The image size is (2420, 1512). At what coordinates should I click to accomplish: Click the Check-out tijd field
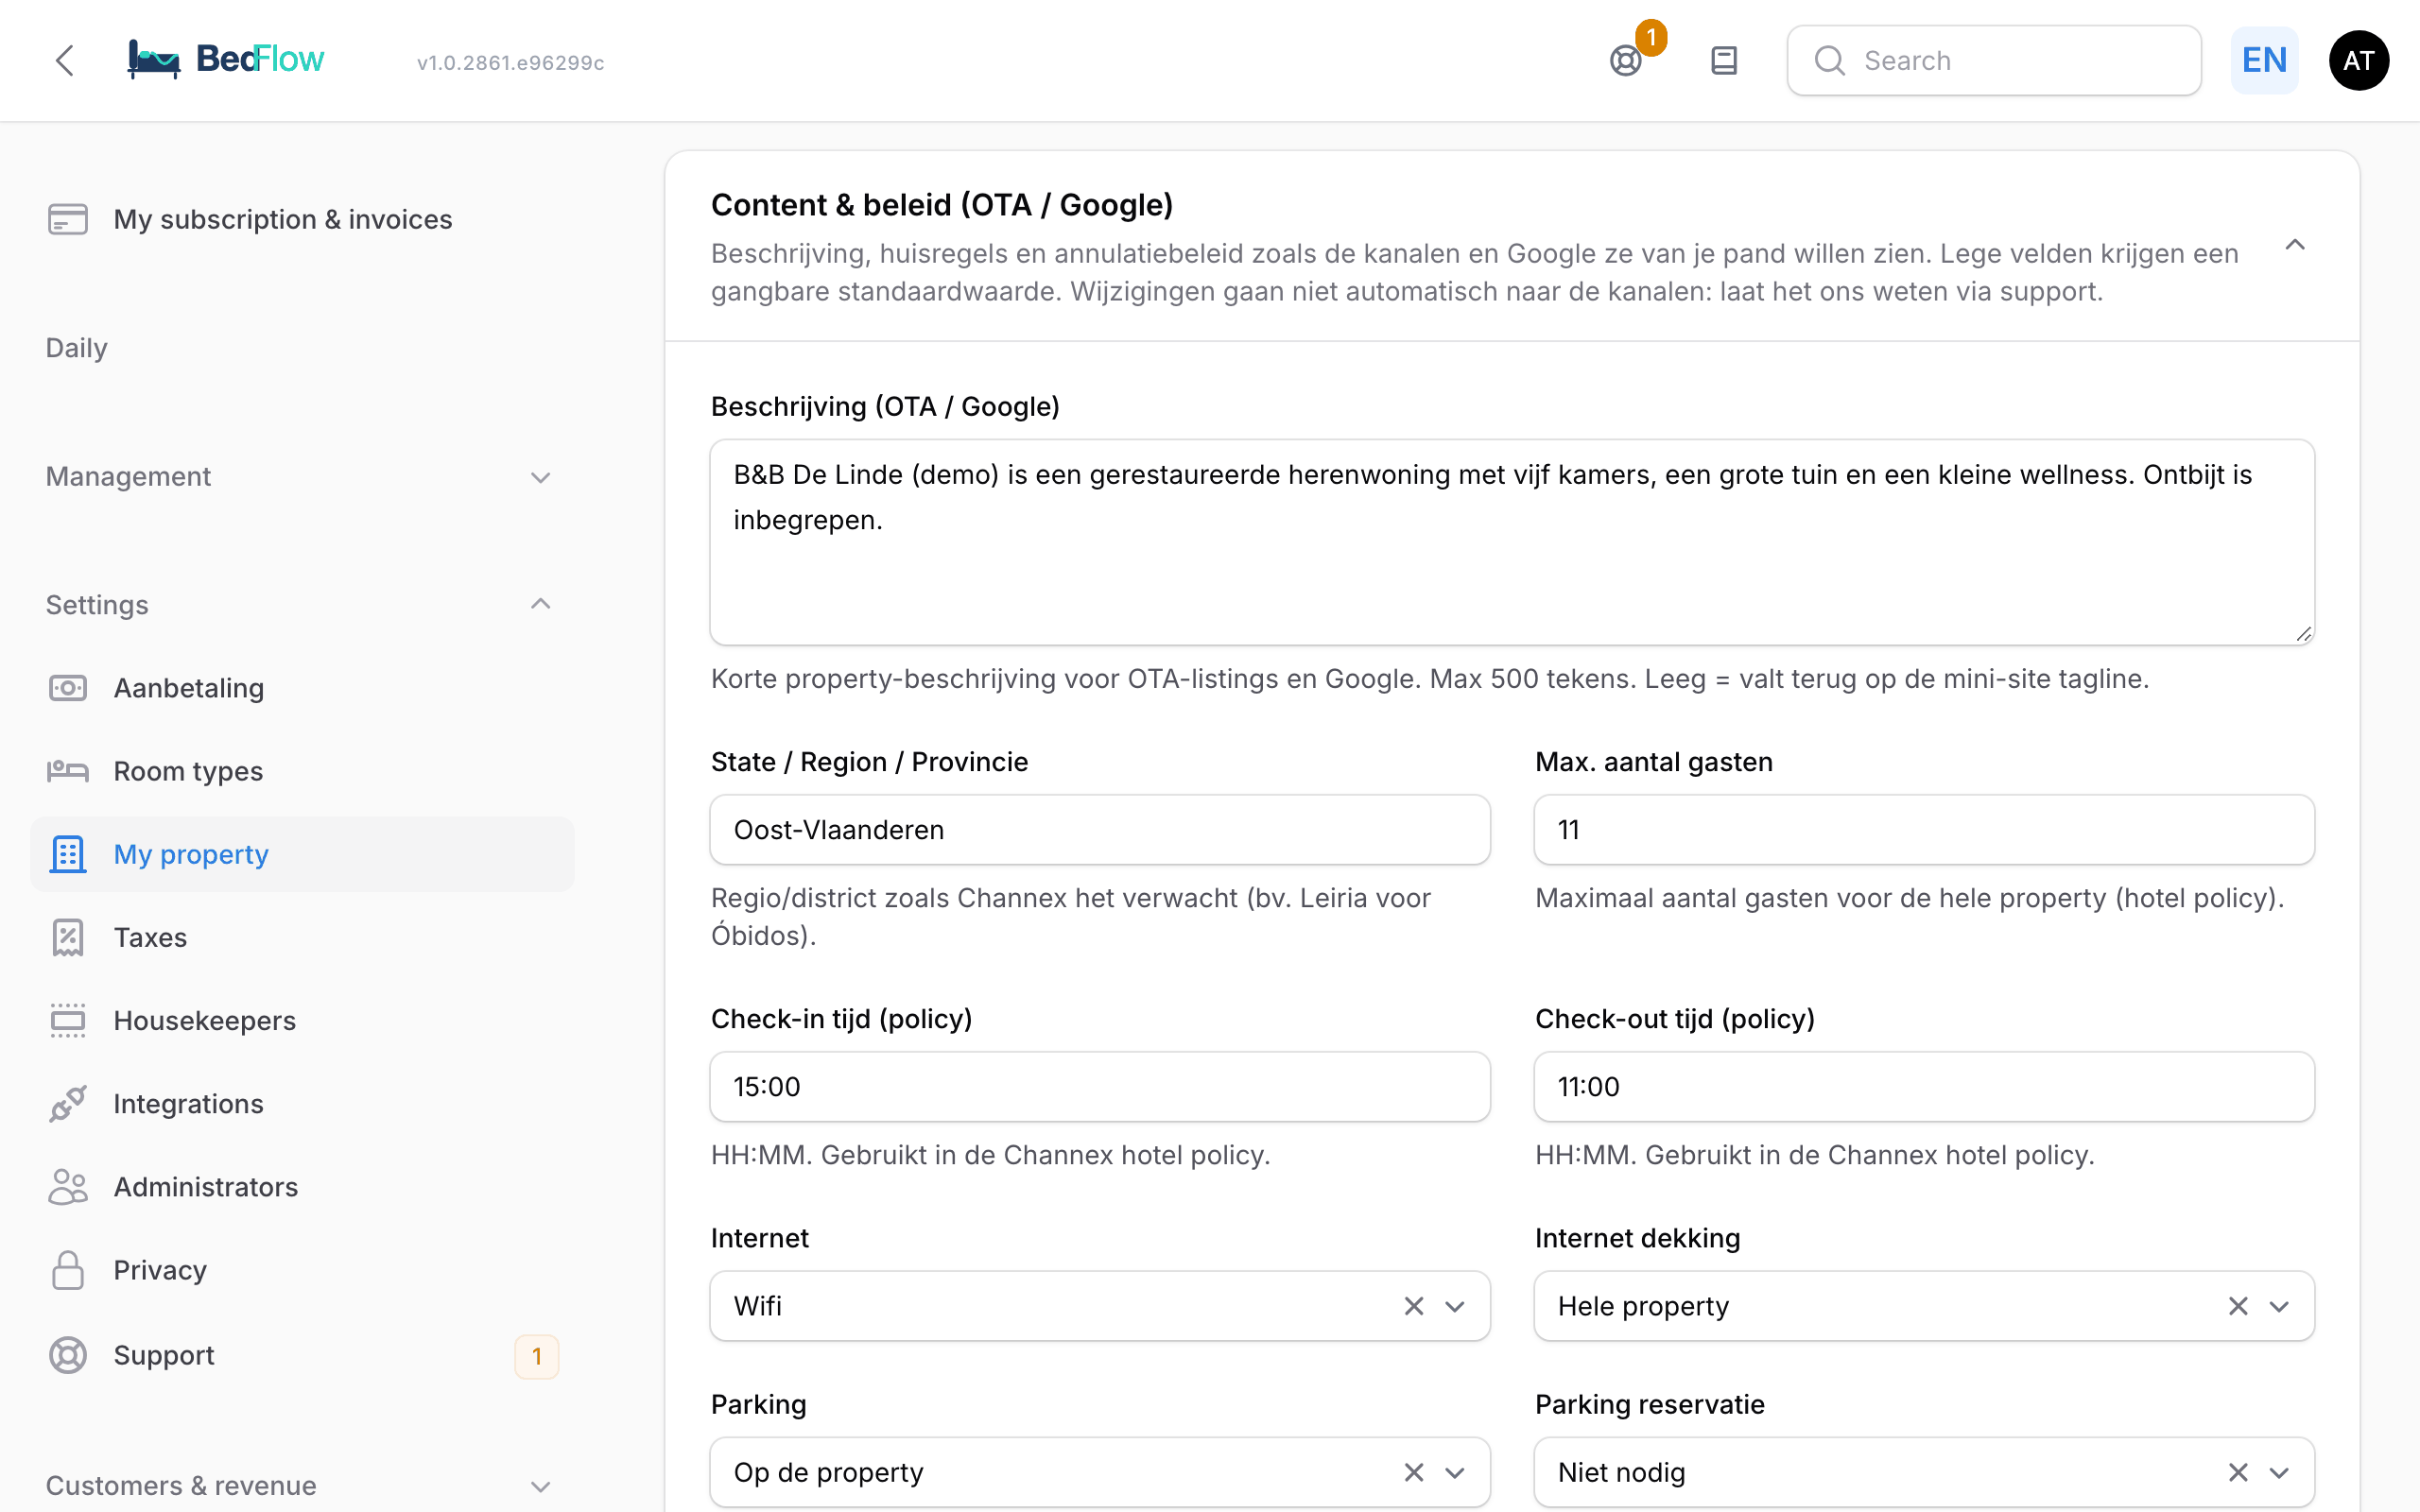pyautogui.click(x=1924, y=1087)
